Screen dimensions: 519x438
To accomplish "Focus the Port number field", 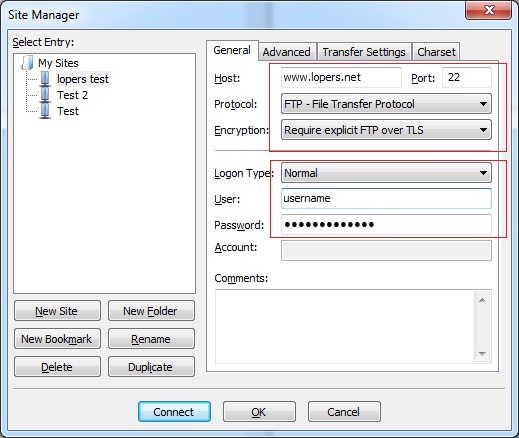I will tap(467, 77).
